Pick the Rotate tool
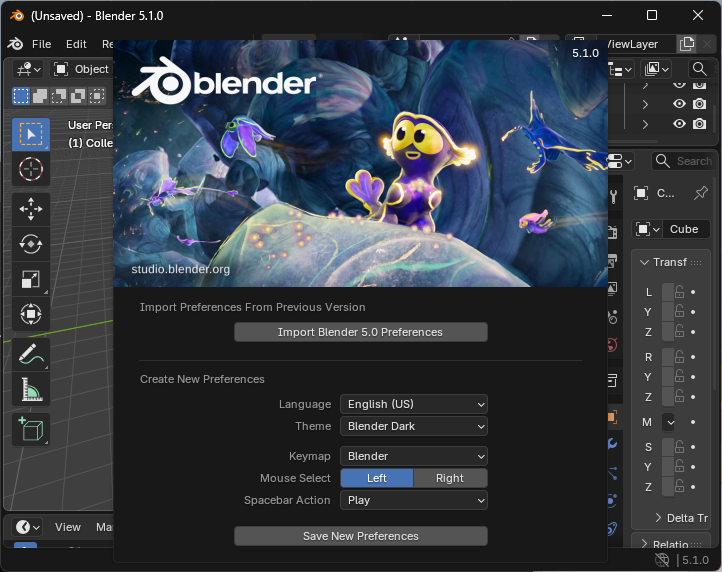722x572 pixels. [x=30, y=244]
